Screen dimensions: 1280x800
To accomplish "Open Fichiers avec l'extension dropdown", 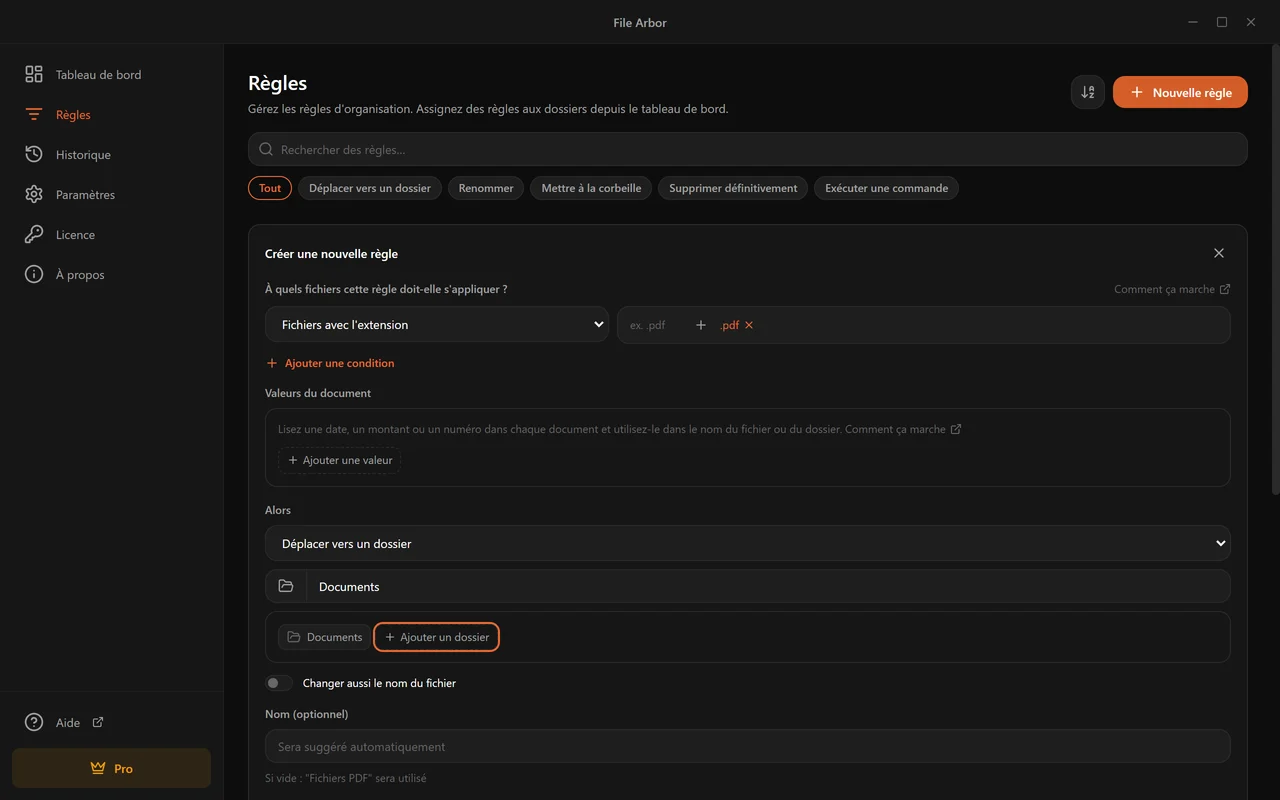I will coord(437,324).
